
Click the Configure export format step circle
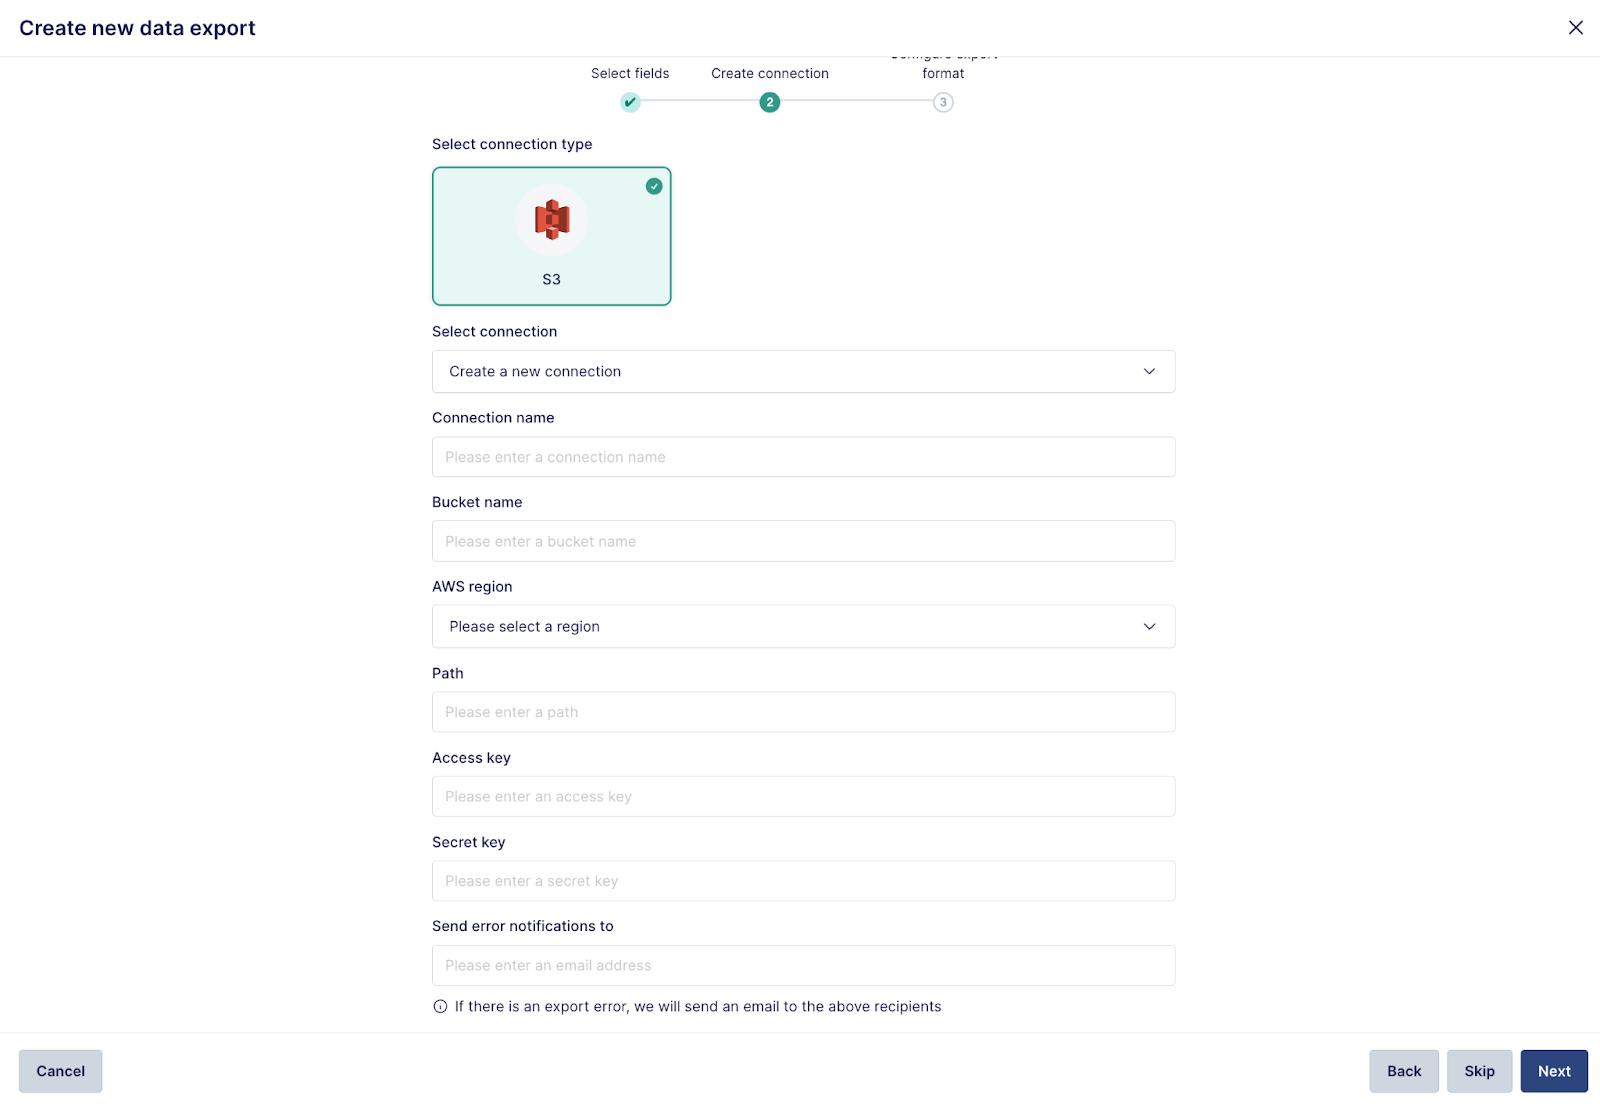pos(943,102)
